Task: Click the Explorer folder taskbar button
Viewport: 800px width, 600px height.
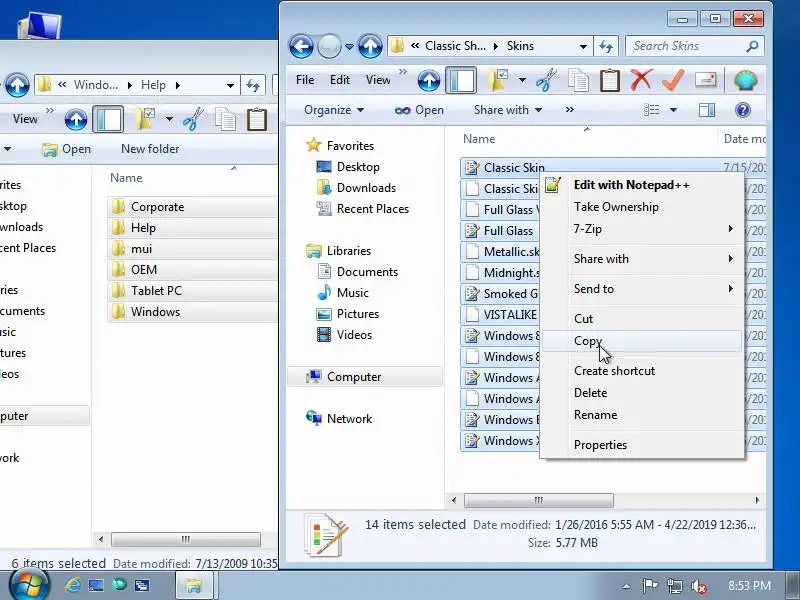Action: [194, 585]
